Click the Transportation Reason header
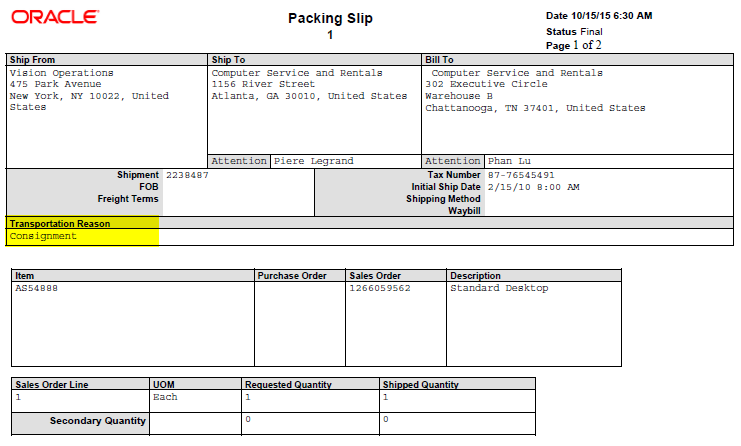The image size is (741, 446). (x=60, y=224)
